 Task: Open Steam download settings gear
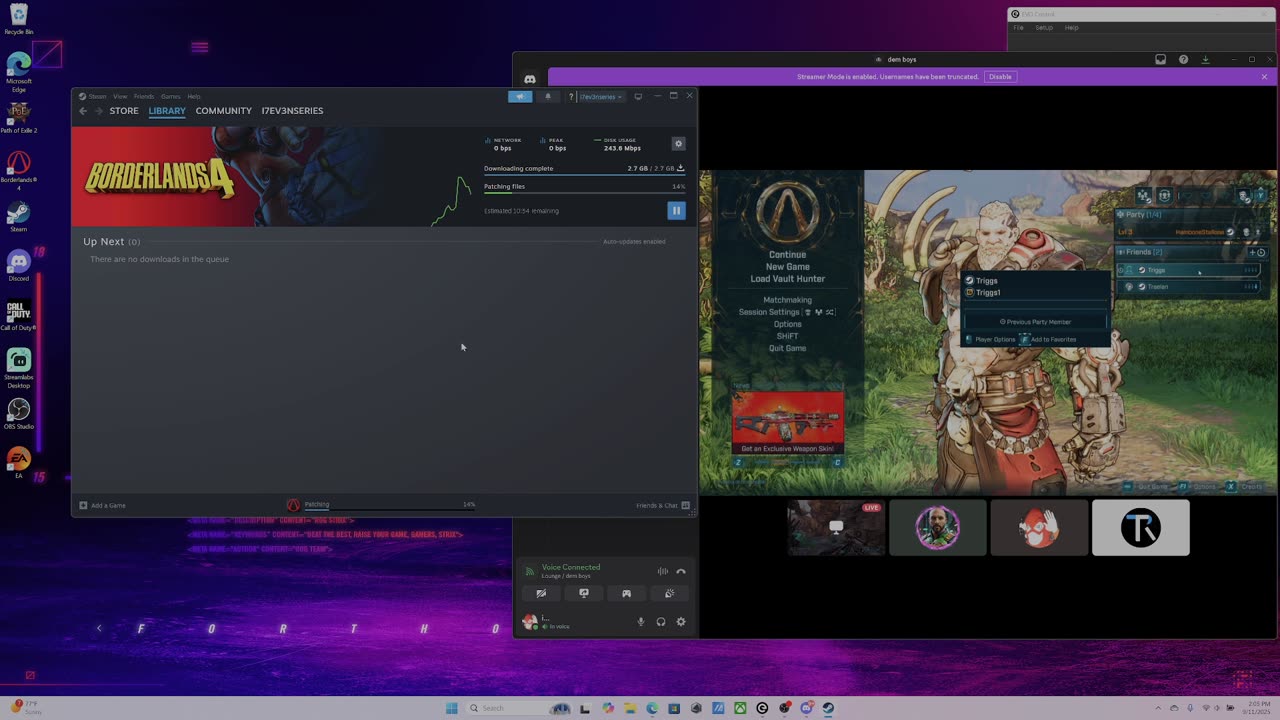(678, 144)
